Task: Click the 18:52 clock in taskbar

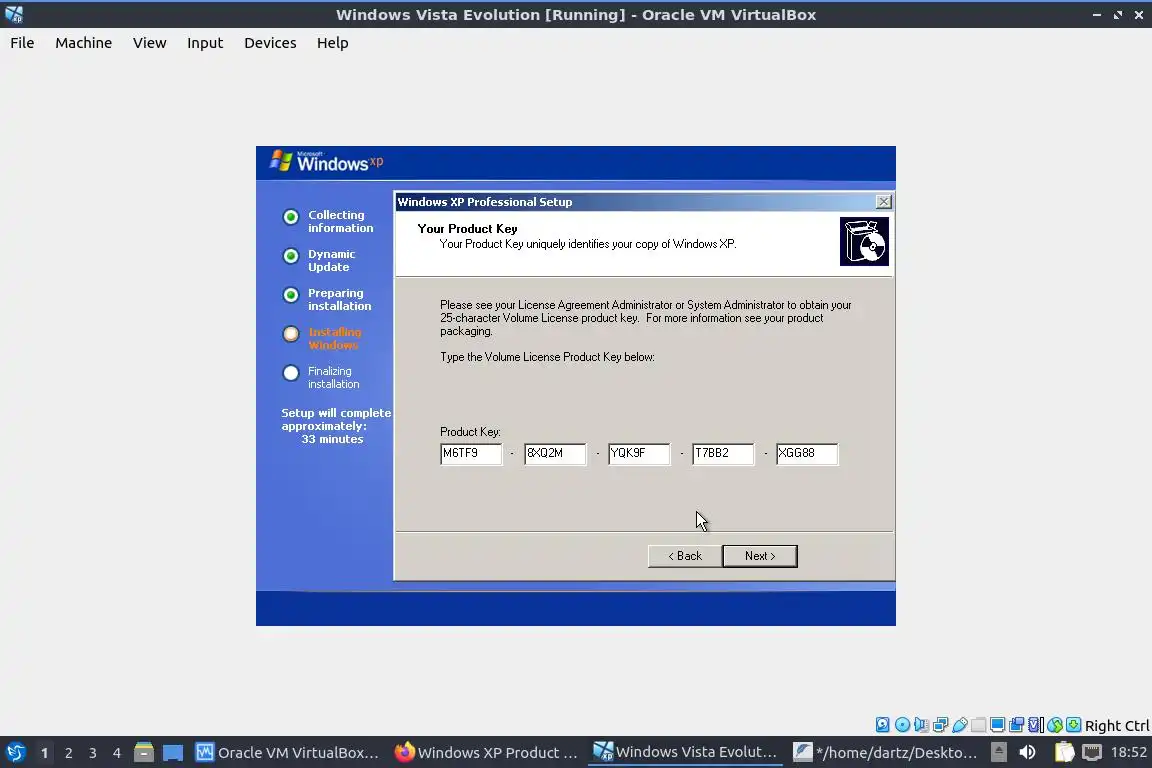Action: pos(1128,752)
